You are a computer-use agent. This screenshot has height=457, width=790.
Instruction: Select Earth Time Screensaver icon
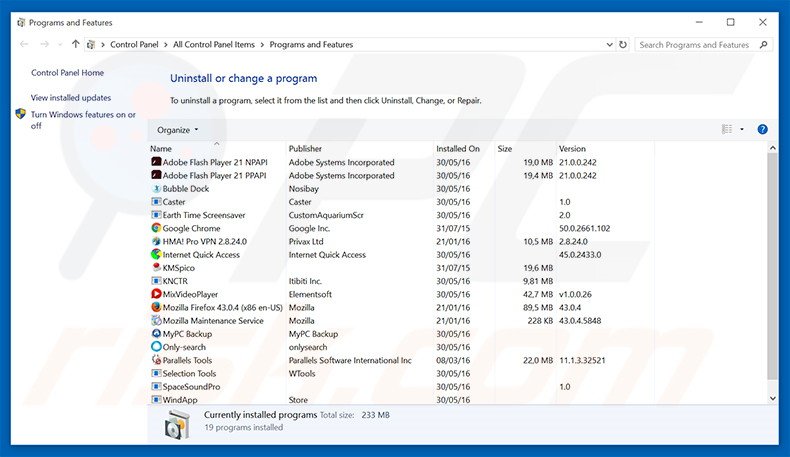(x=156, y=215)
